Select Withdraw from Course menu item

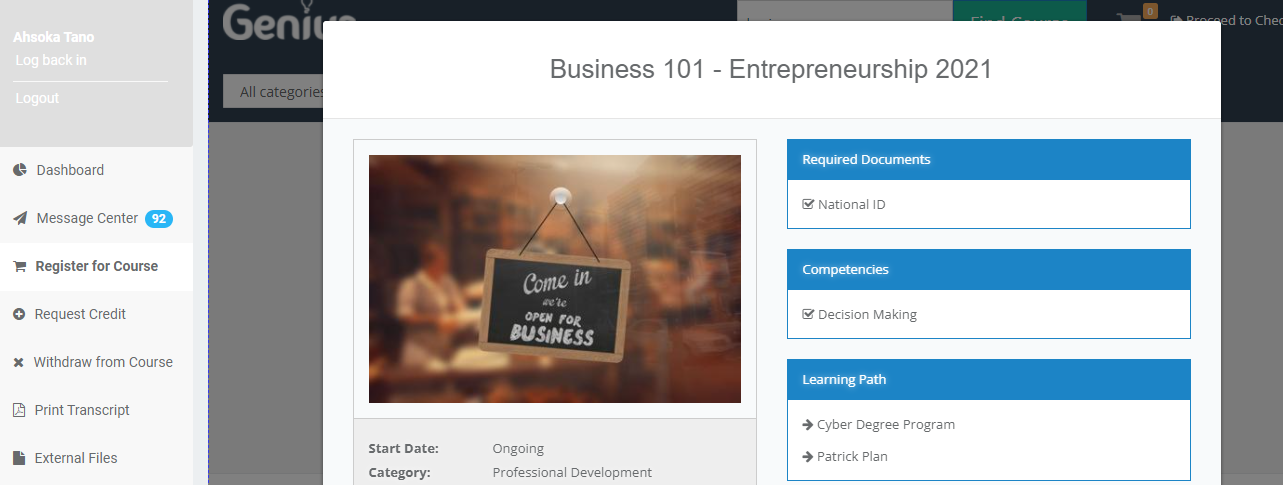(x=103, y=362)
